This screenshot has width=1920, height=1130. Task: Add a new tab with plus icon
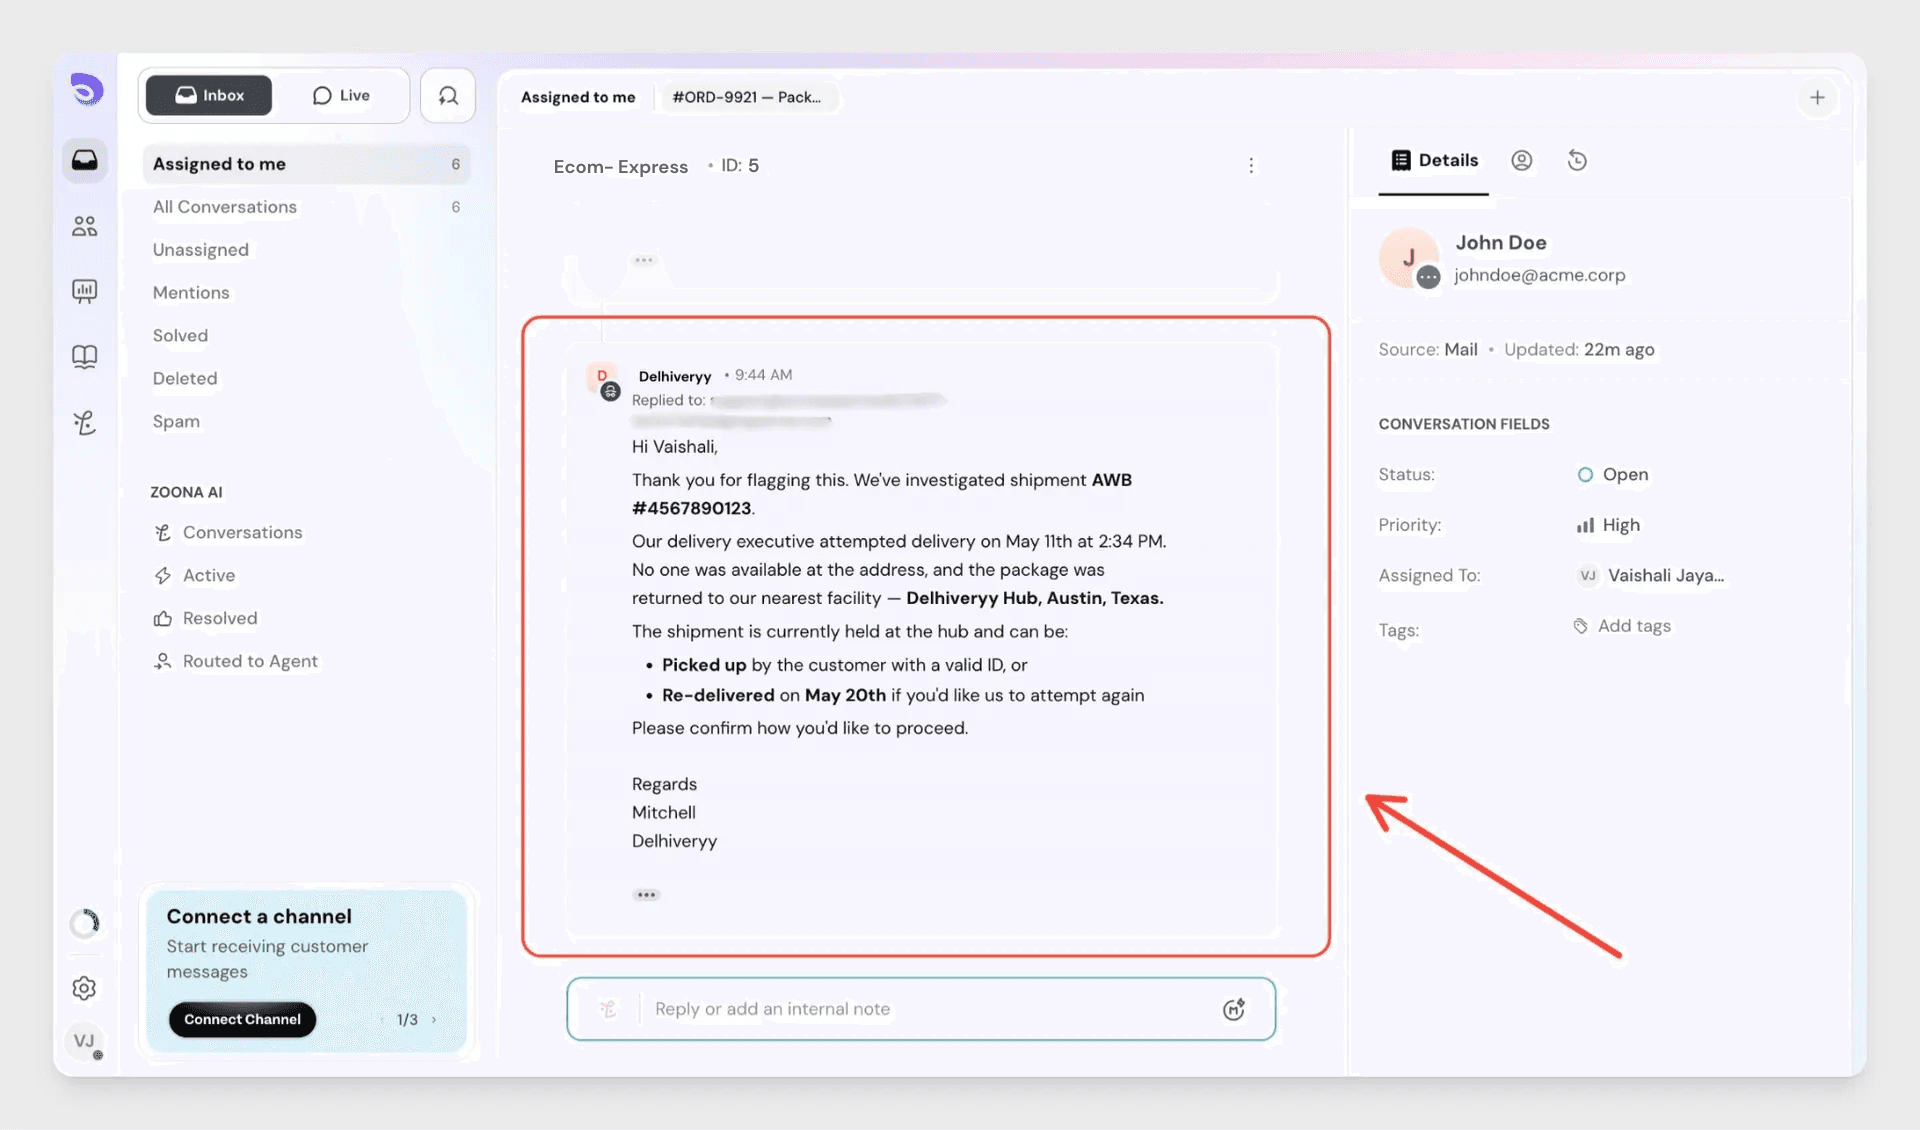[1818, 97]
